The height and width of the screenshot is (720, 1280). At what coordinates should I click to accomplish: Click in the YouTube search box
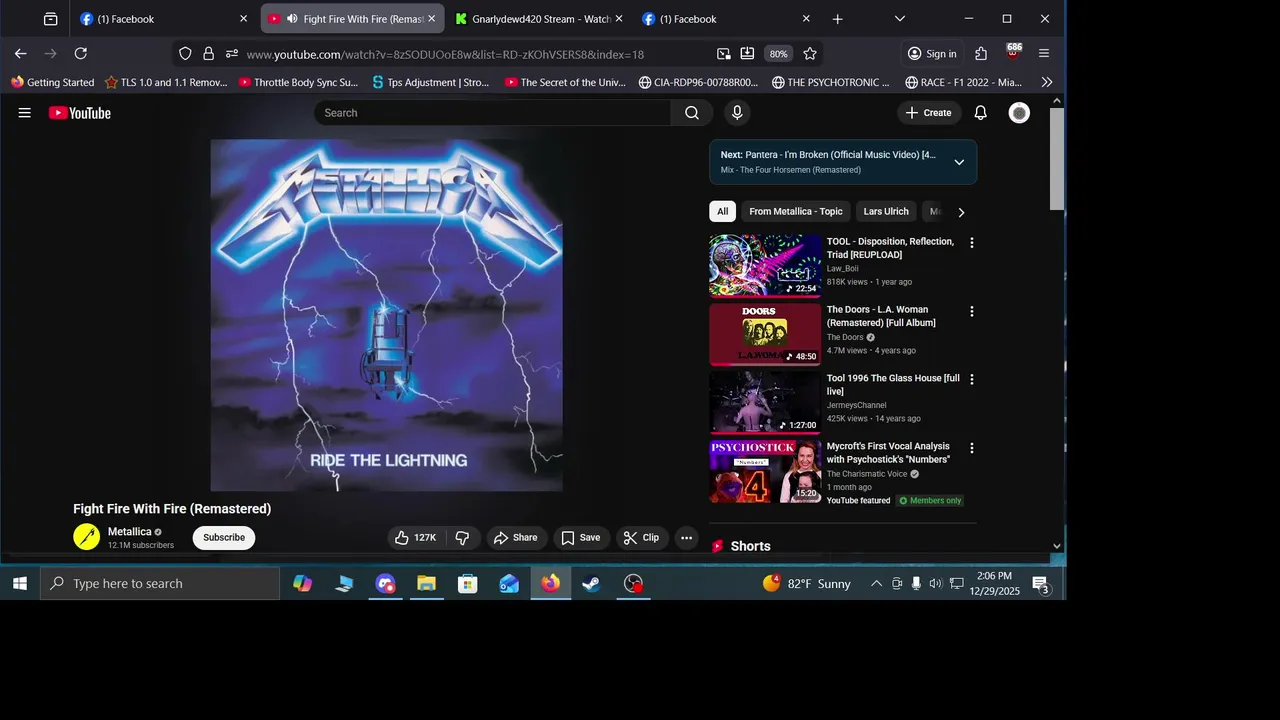click(493, 113)
